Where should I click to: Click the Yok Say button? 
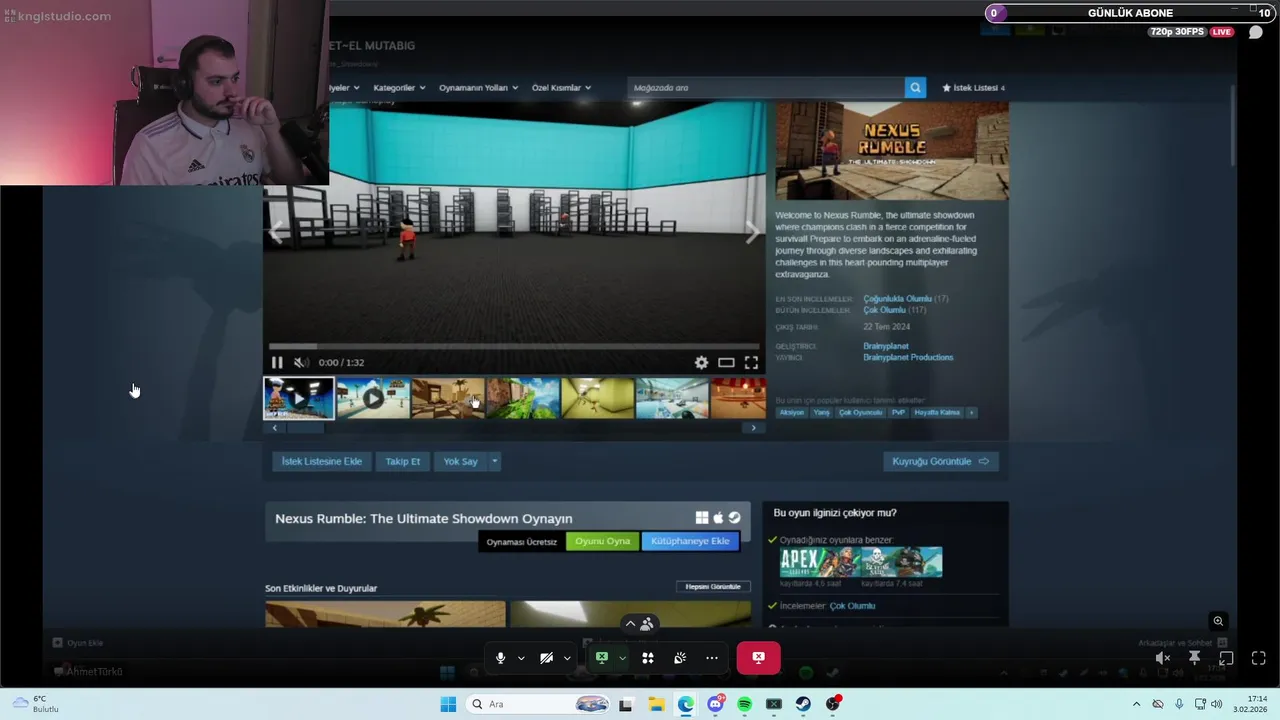pyautogui.click(x=461, y=461)
